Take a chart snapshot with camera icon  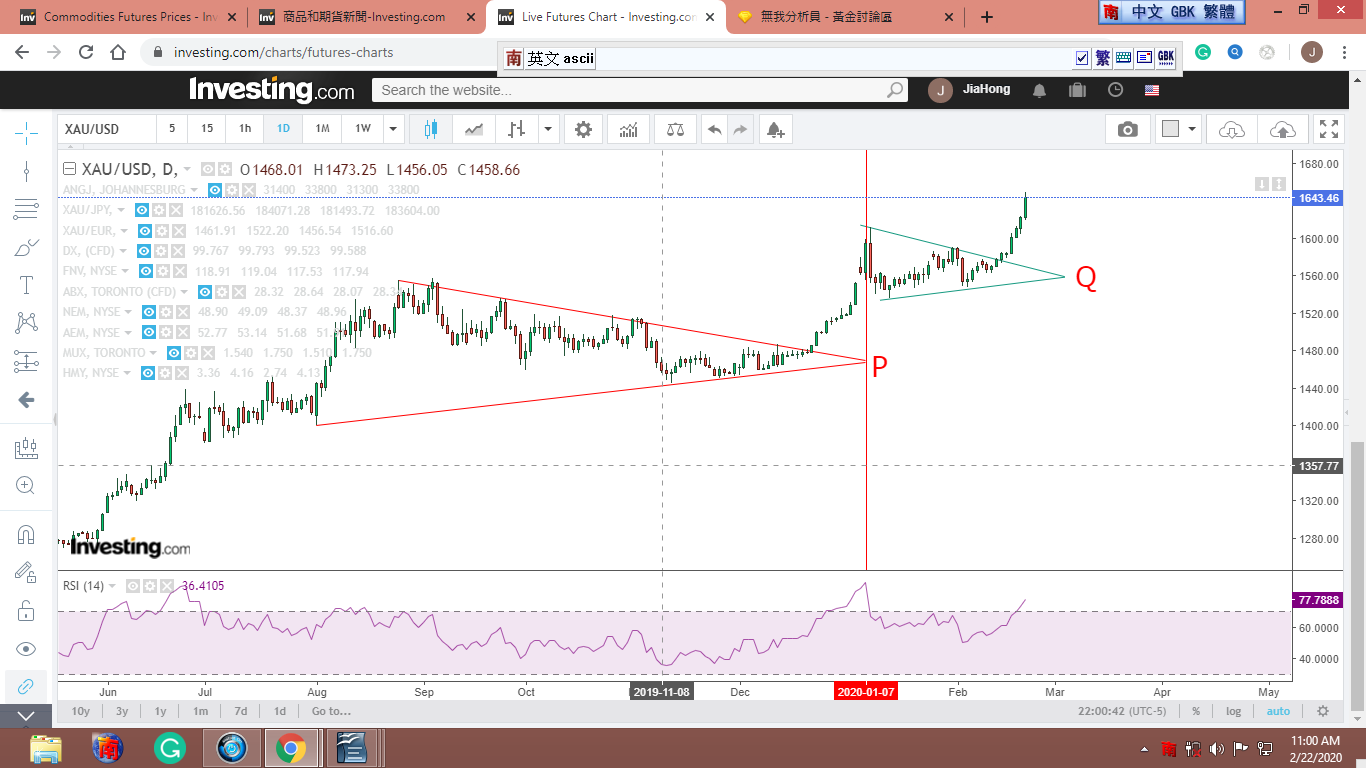click(1127, 129)
